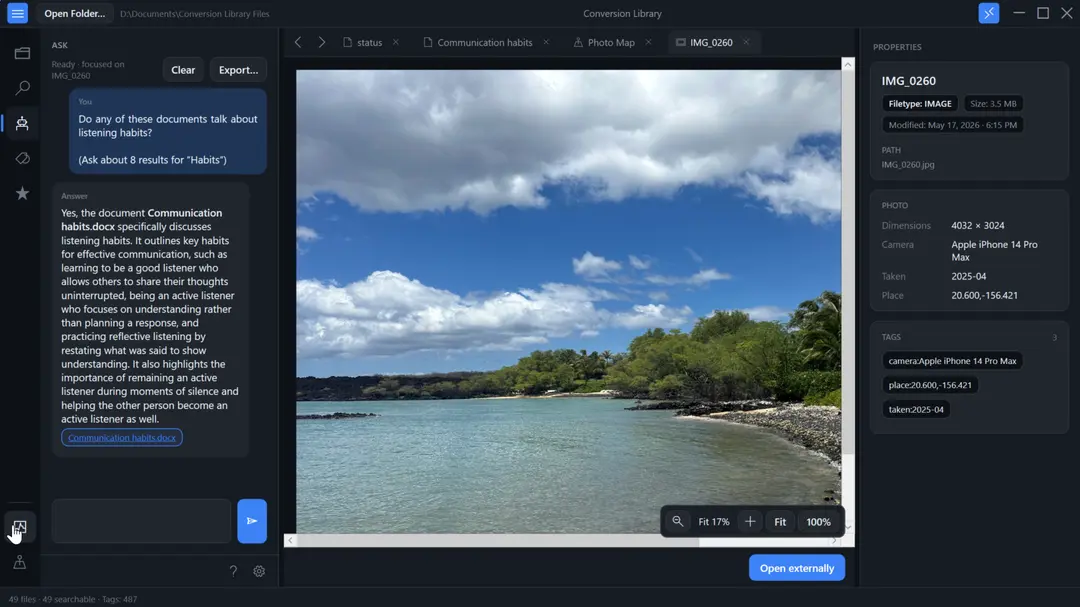Open the Communication habits.docx source link

(x=122, y=438)
